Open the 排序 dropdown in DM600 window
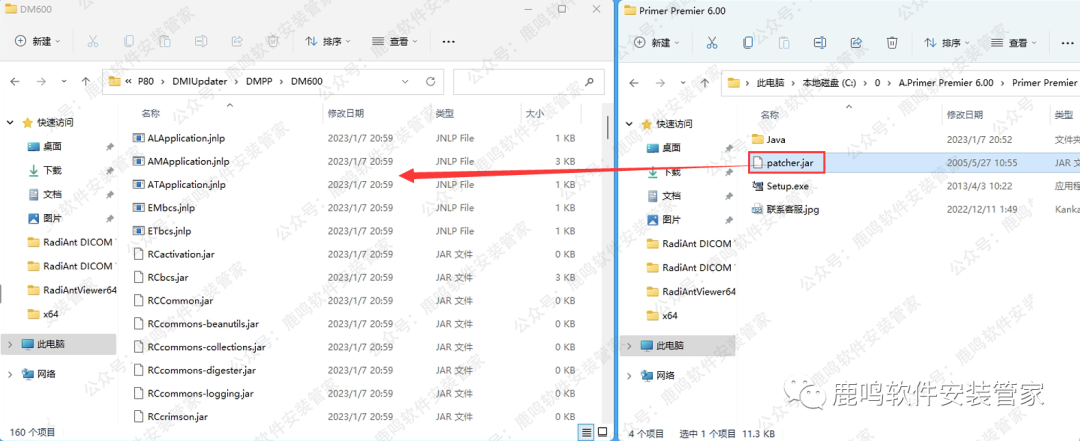 328,41
